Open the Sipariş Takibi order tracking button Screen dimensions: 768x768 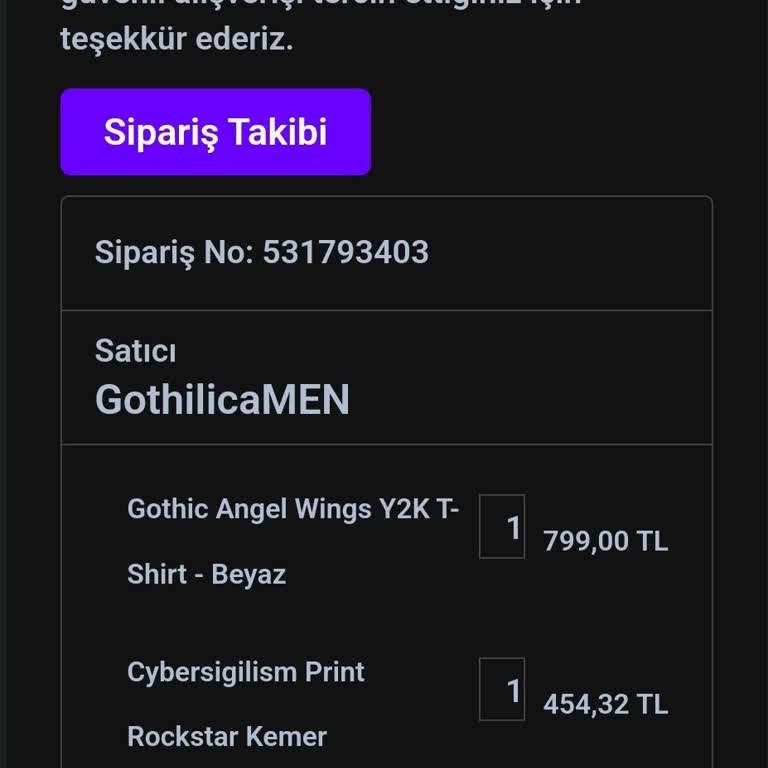216,132
